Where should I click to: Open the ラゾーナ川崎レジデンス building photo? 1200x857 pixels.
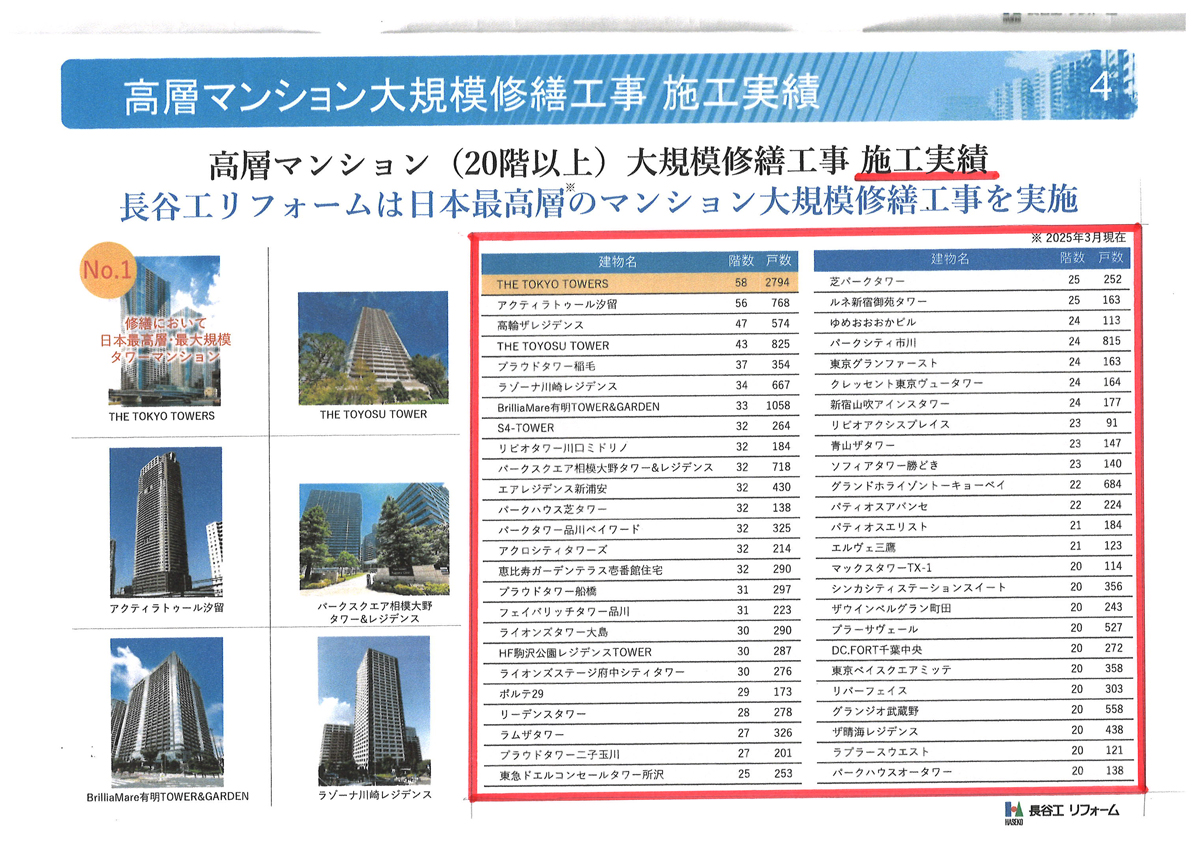click(x=373, y=708)
